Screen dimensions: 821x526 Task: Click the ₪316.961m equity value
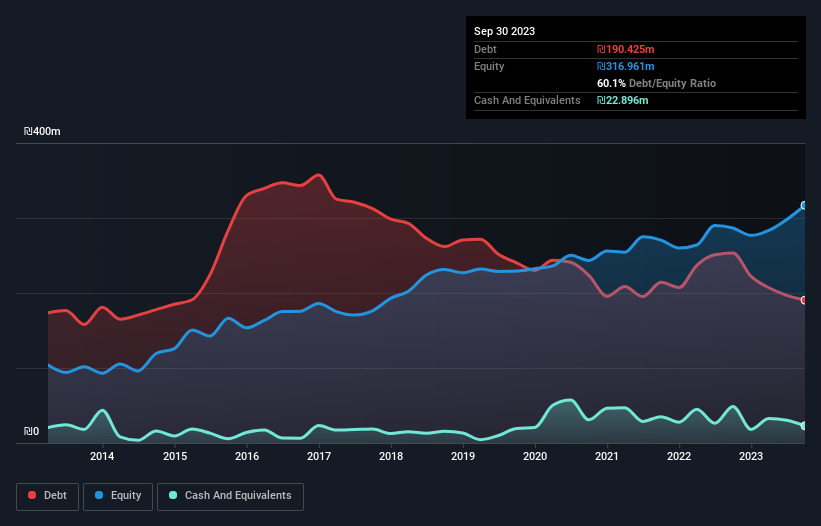[x=626, y=66]
